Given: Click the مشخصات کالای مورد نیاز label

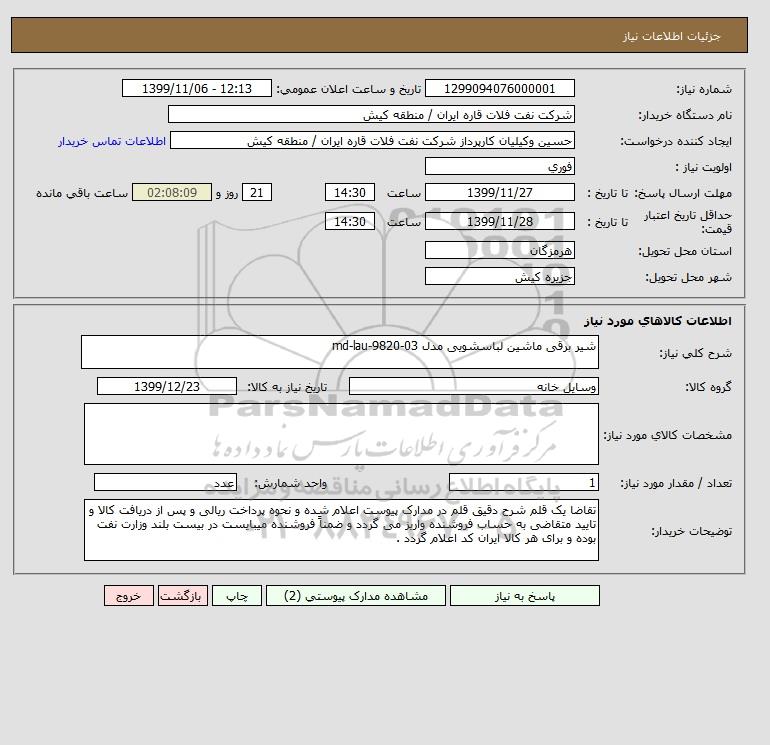Looking at the screenshot, I should coord(667,435).
